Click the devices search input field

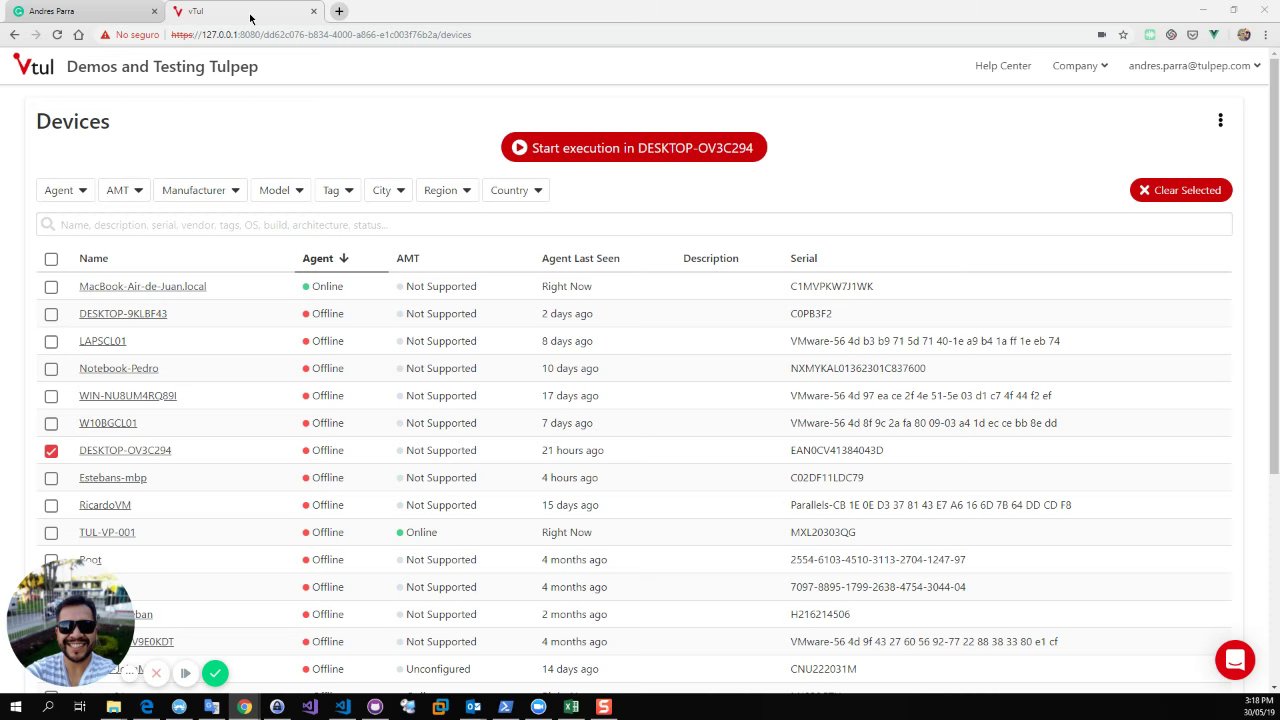(634, 225)
